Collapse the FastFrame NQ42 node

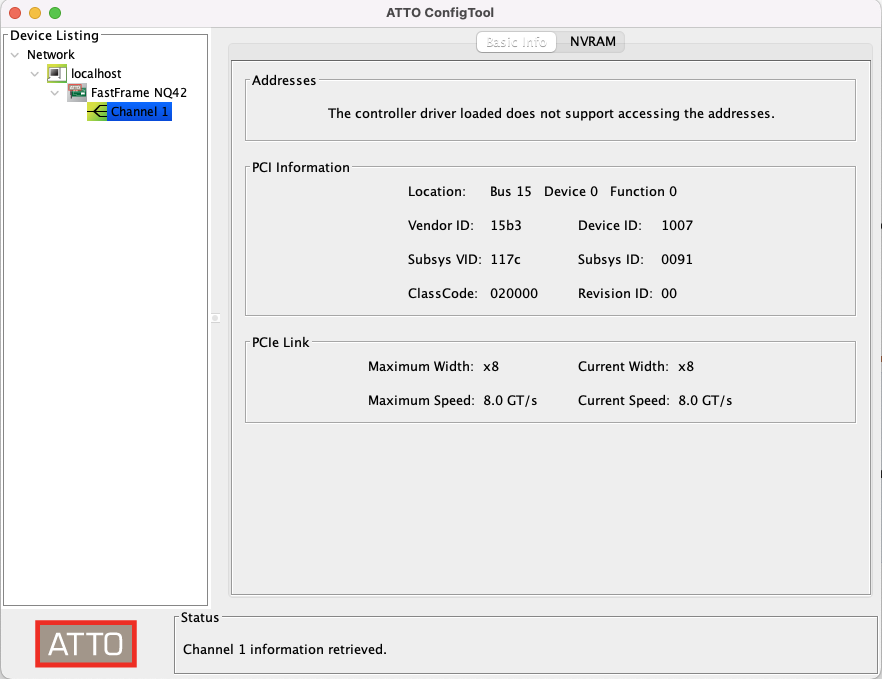55,93
